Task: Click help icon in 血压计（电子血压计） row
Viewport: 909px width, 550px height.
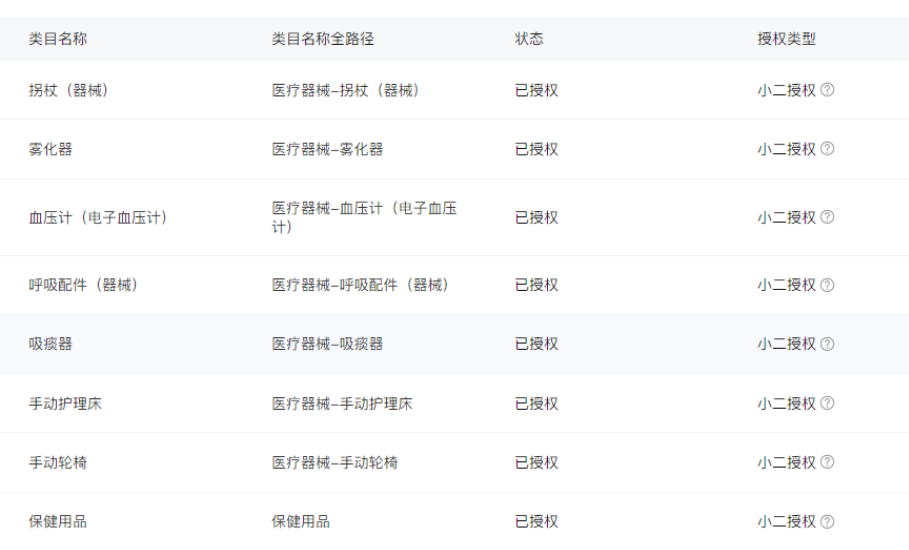Action: (x=827, y=217)
